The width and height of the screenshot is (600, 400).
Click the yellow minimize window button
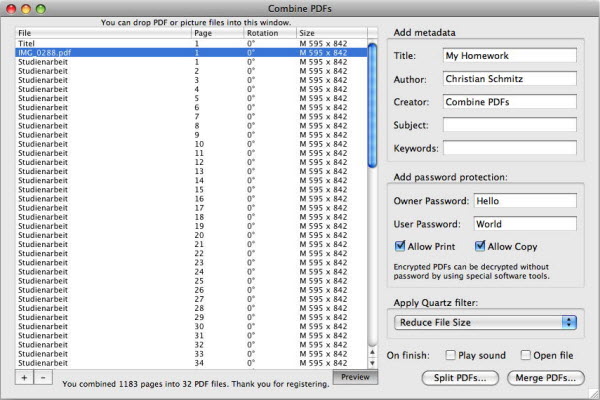26,9
